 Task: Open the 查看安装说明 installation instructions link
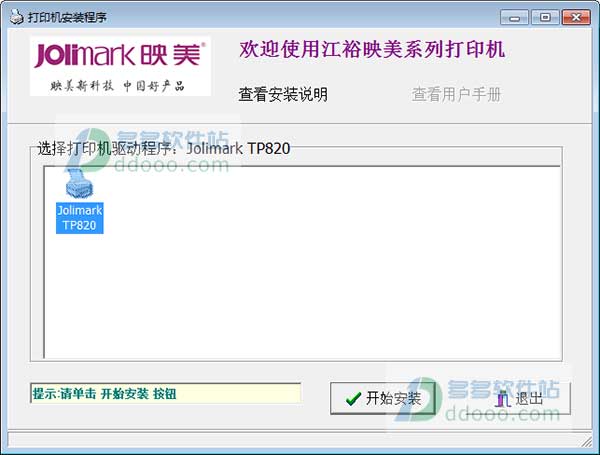pos(283,94)
